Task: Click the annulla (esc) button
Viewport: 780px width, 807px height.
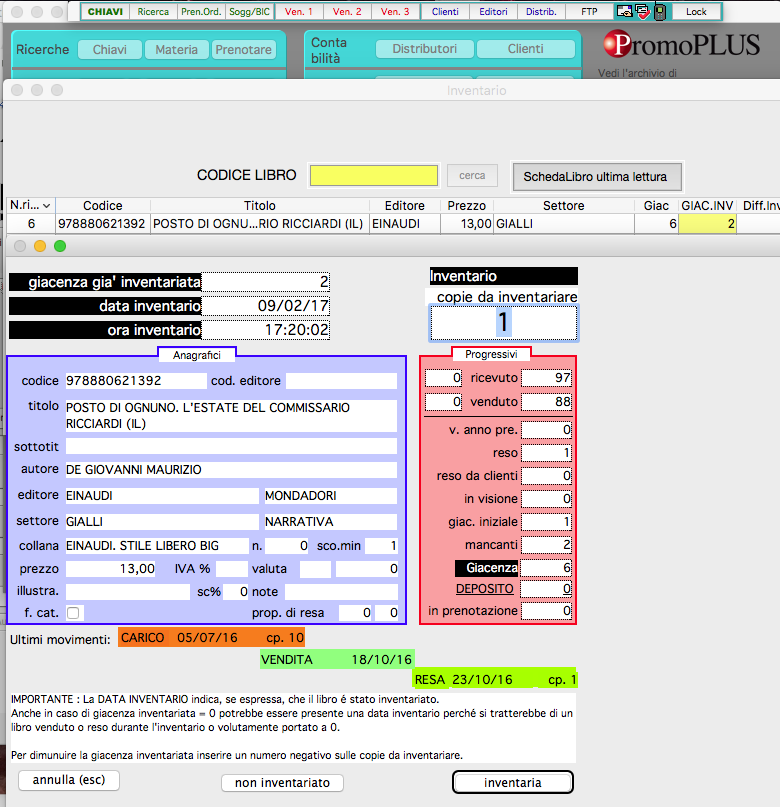Action: [x=69, y=780]
